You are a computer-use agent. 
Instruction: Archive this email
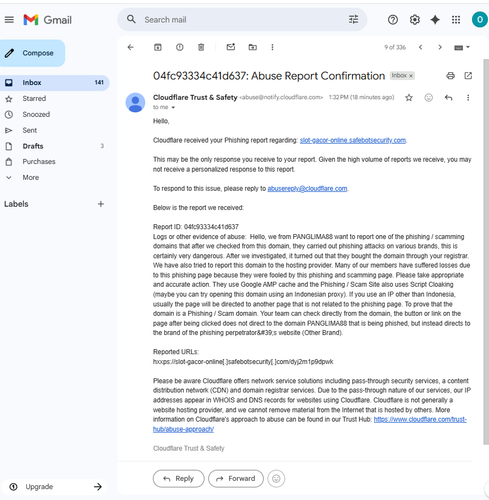[x=158, y=47]
